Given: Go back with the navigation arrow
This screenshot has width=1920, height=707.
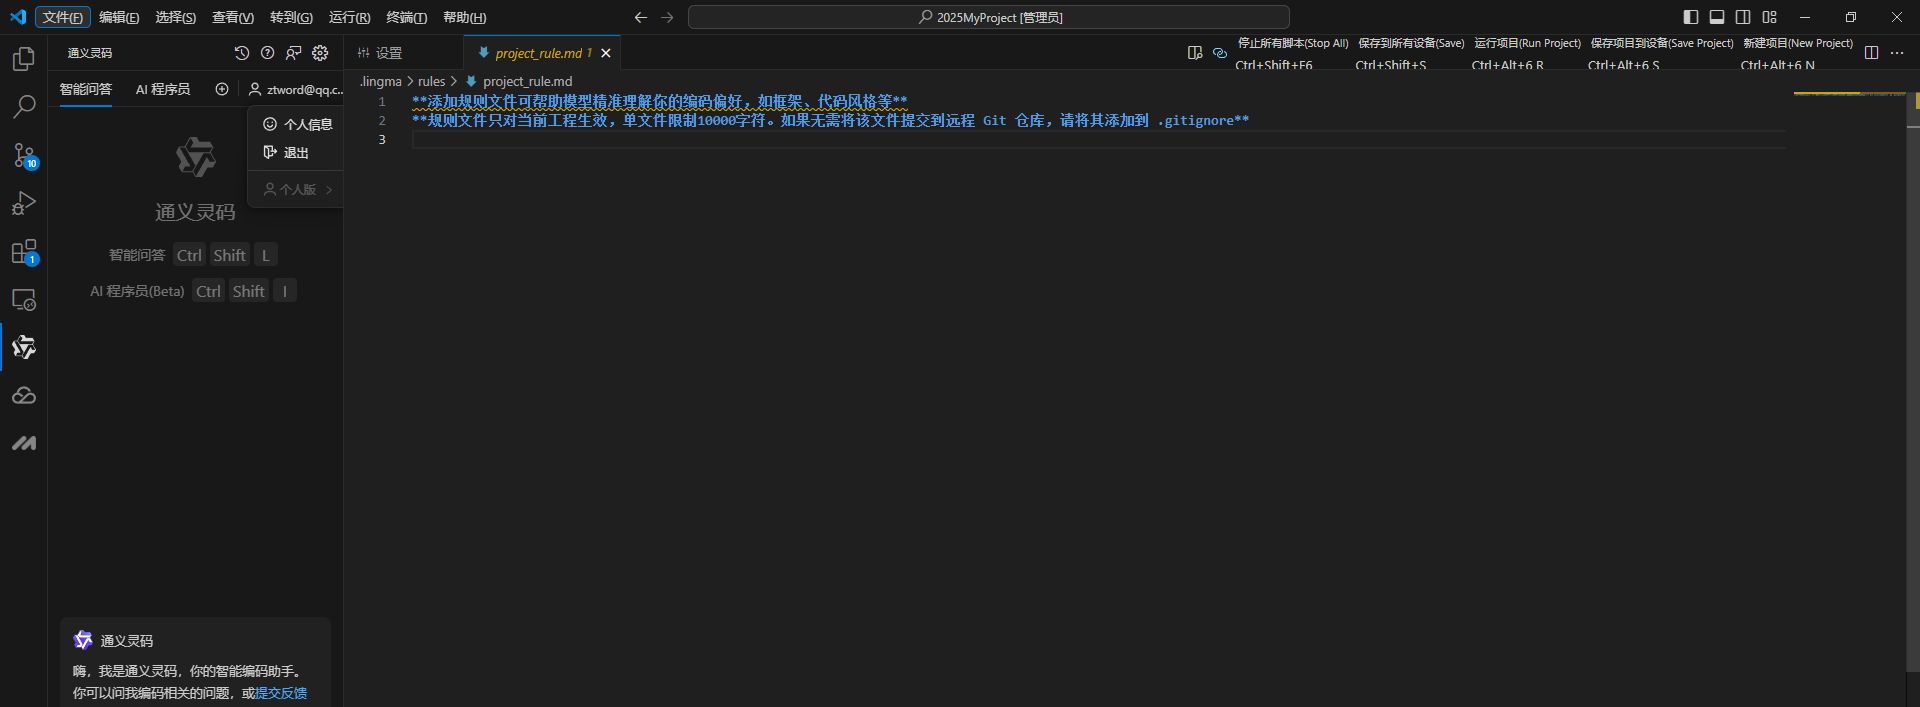Looking at the screenshot, I should (x=641, y=17).
